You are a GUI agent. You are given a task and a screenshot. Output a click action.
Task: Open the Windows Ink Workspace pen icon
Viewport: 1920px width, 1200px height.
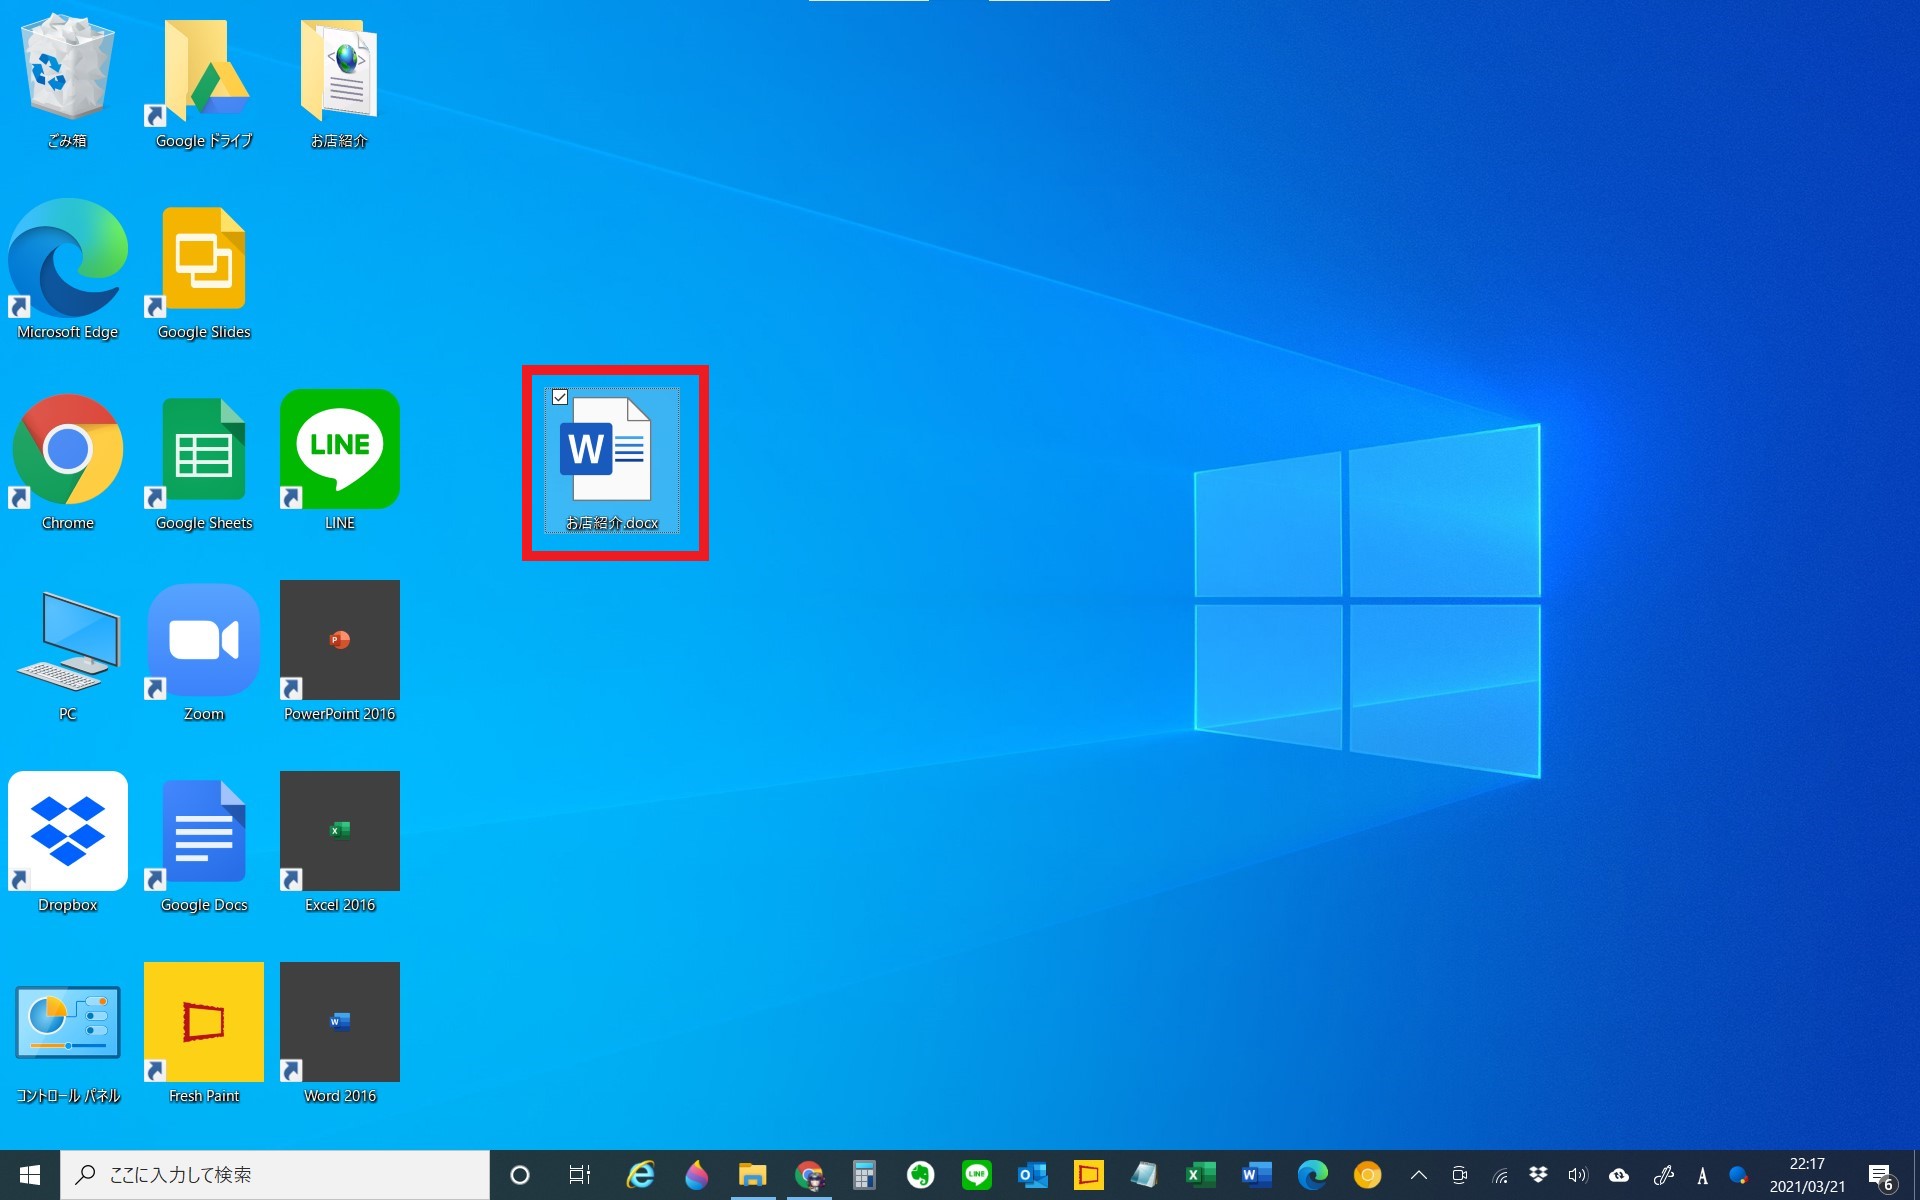(1664, 1175)
